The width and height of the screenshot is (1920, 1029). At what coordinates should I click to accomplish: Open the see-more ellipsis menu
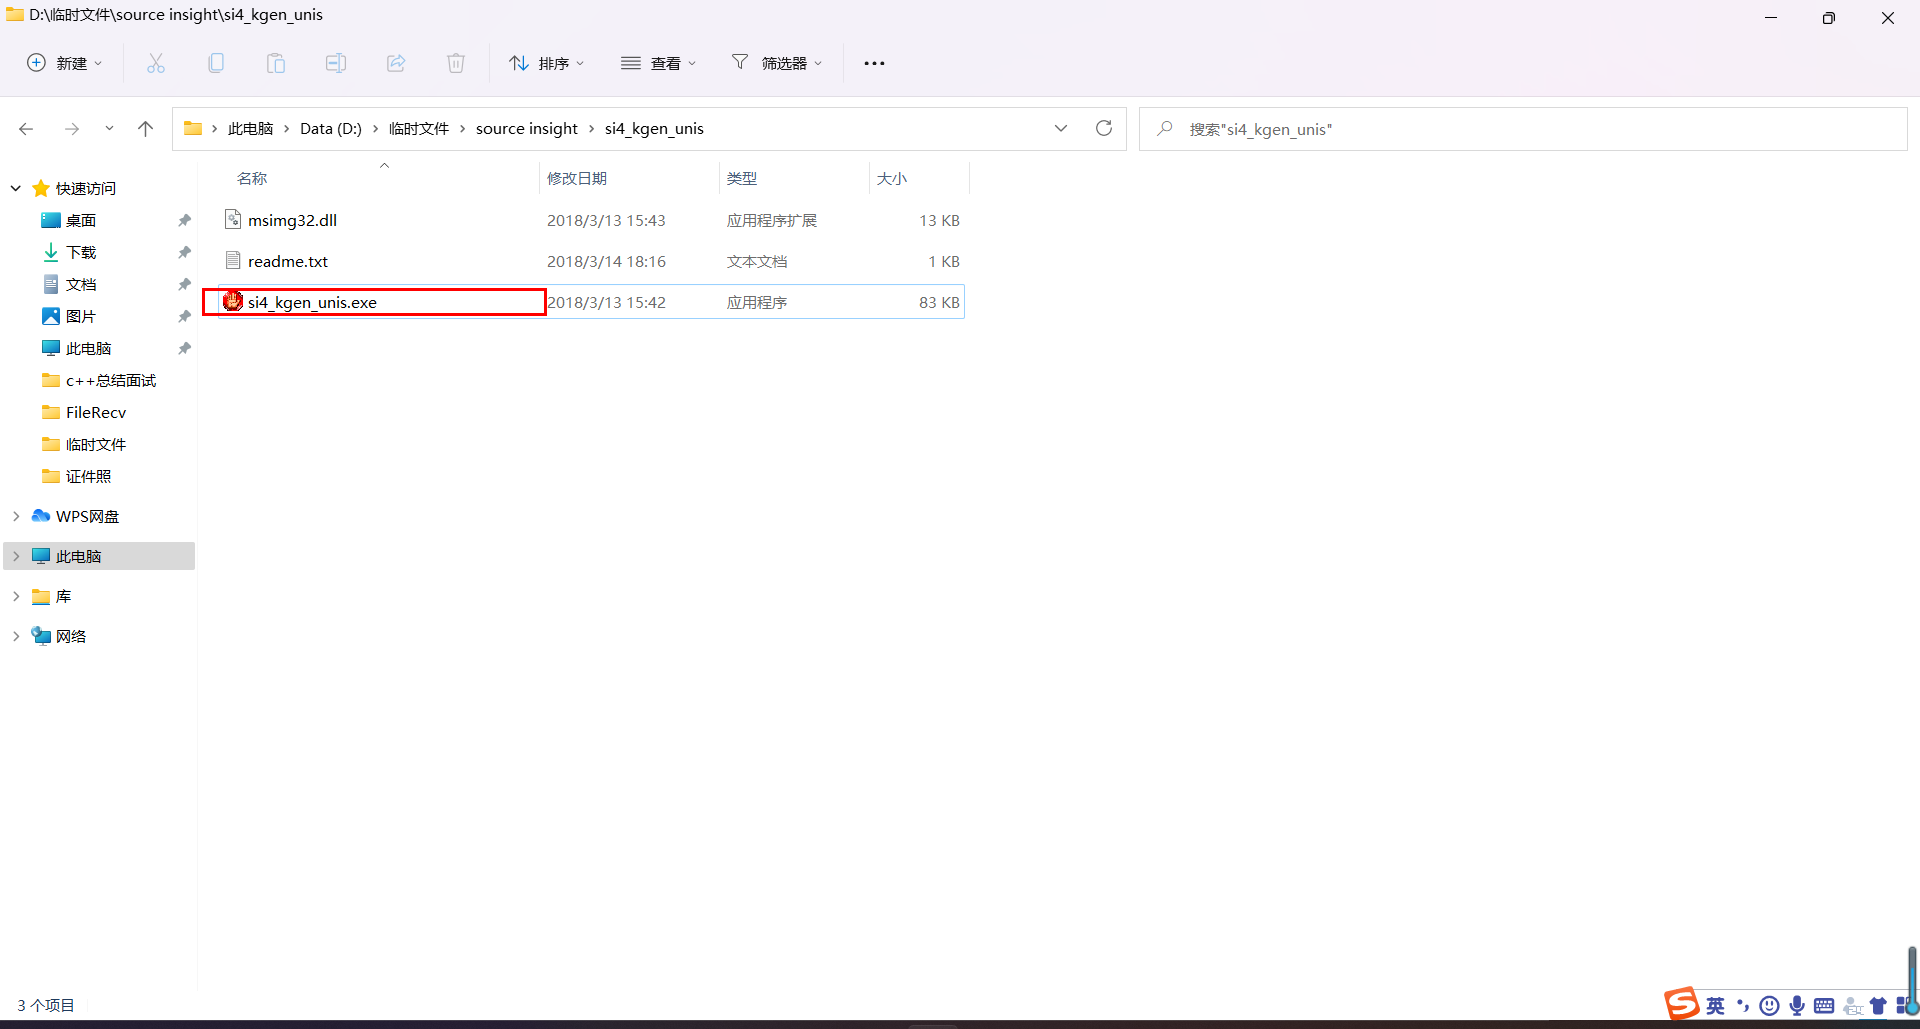tap(874, 62)
